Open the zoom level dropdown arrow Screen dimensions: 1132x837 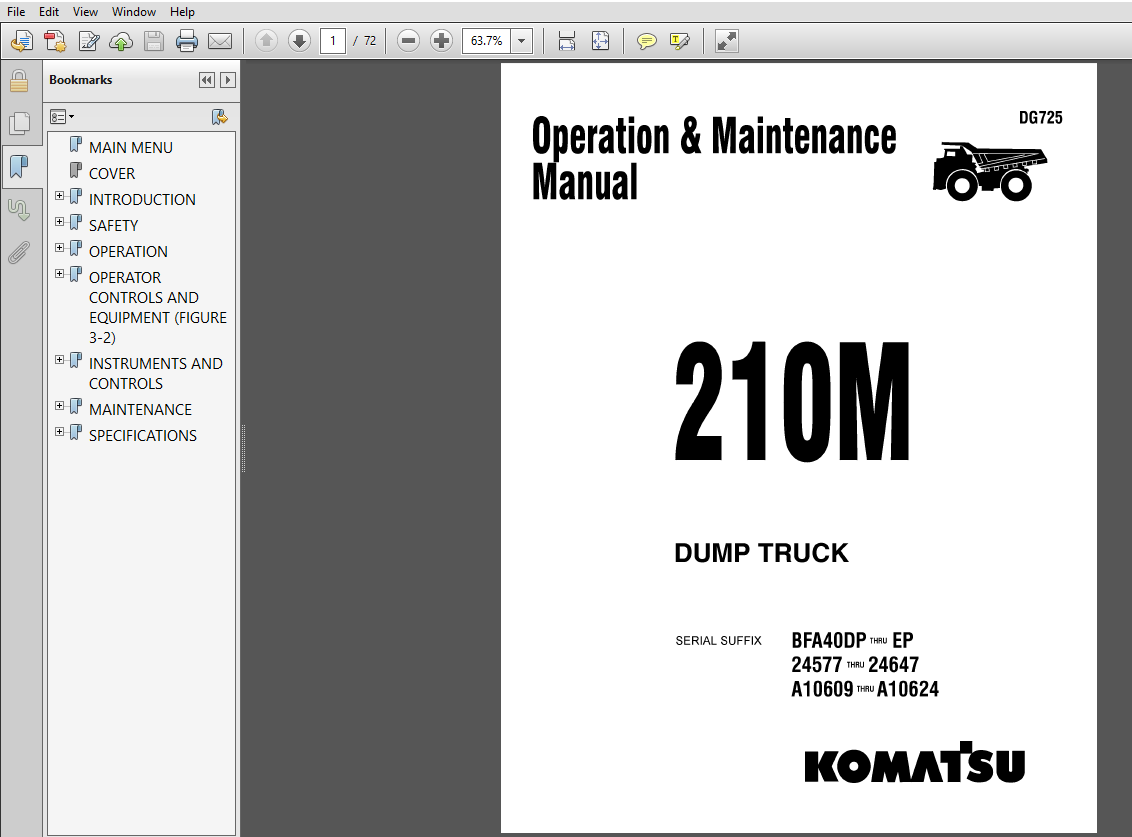click(521, 41)
